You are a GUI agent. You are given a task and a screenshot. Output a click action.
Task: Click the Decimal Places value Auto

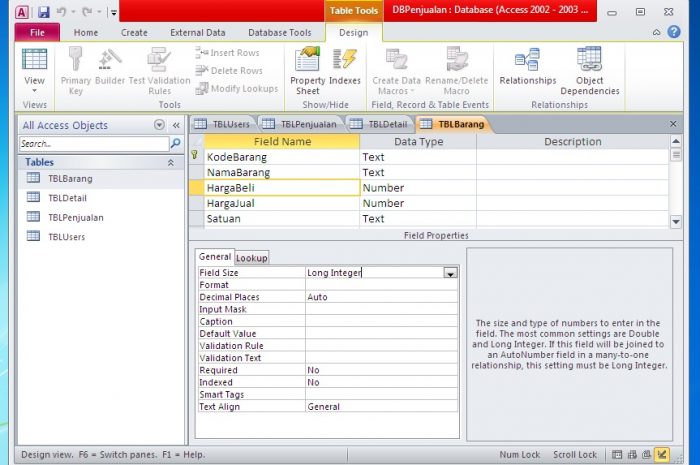tap(381, 297)
